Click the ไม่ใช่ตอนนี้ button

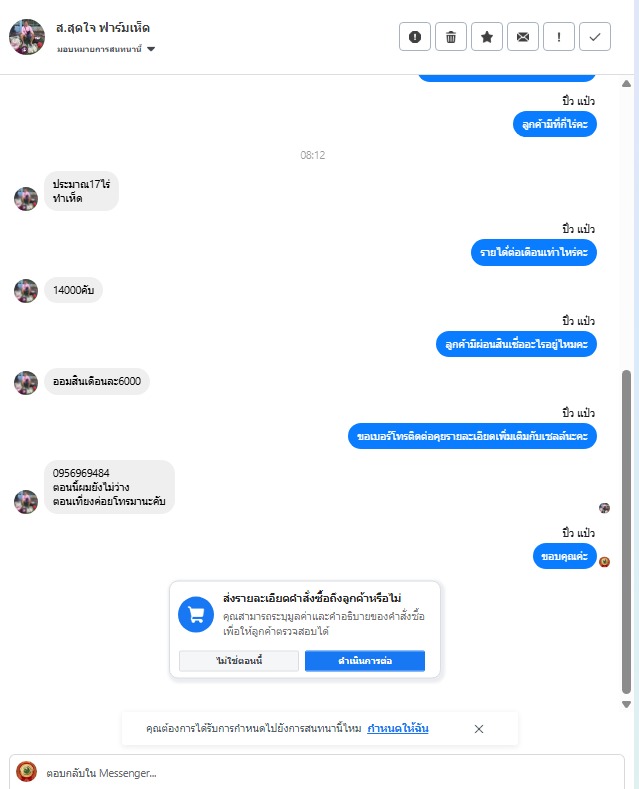pyautogui.click(x=239, y=661)
